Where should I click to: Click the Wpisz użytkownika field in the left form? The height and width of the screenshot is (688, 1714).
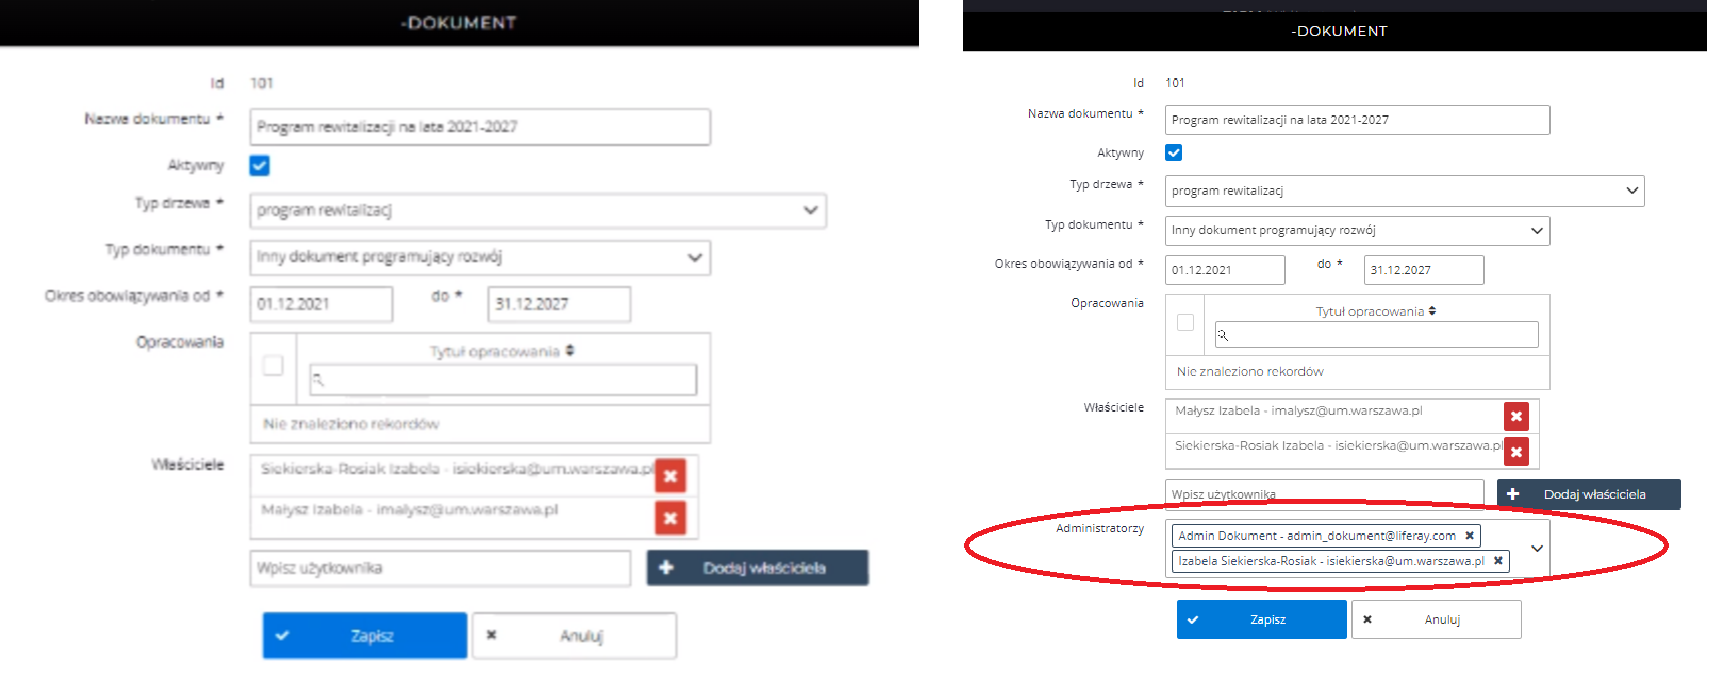tap(440, 568)
